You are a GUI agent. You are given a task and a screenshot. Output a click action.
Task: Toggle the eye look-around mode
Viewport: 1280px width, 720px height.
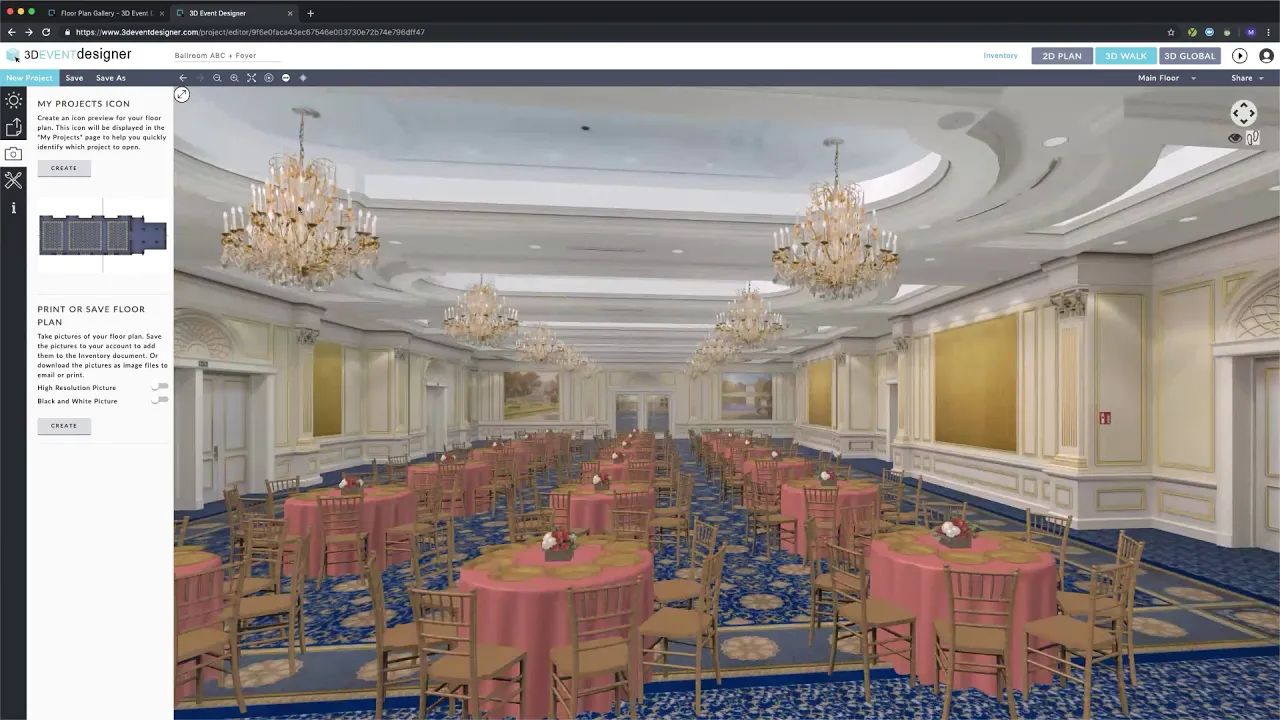[x=1235, y=138]
